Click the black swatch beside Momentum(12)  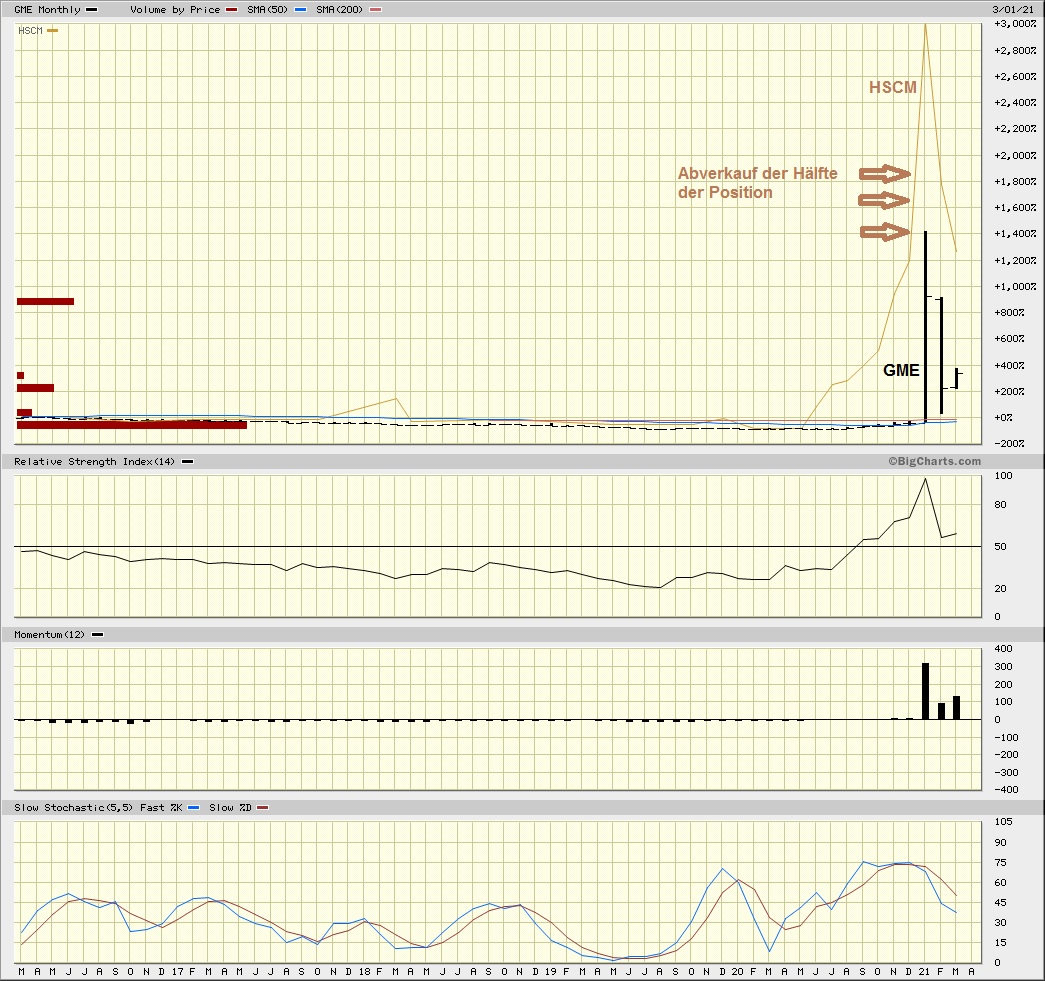(x=97, y=634)
